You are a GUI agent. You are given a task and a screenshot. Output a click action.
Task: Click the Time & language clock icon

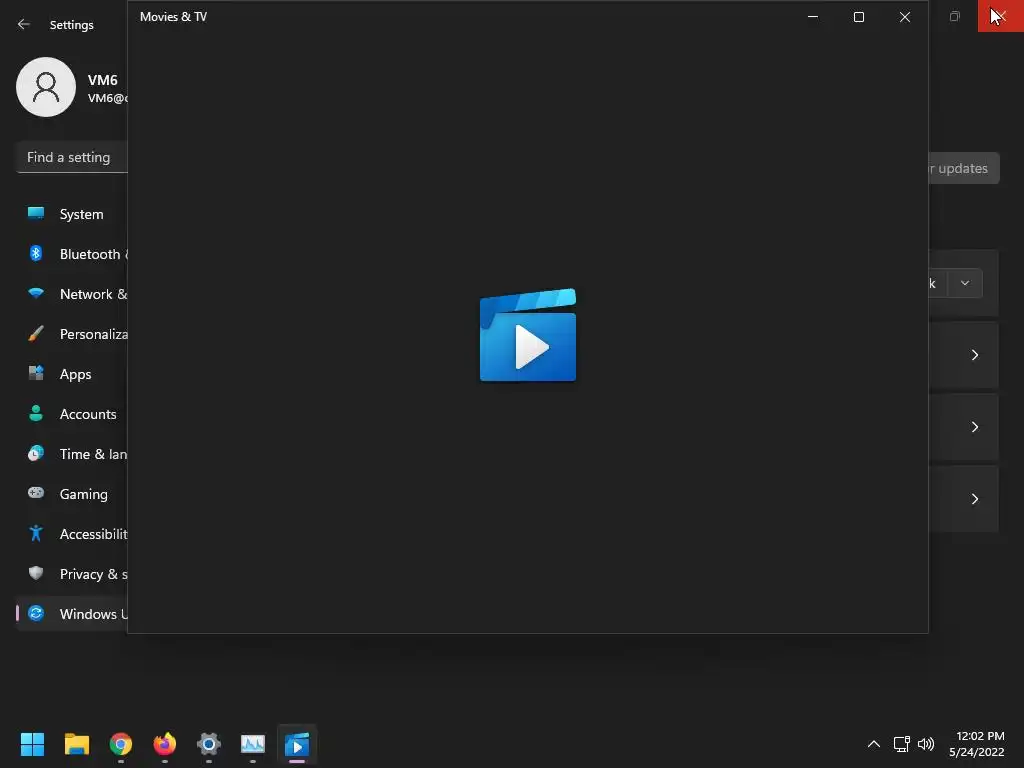36,453
